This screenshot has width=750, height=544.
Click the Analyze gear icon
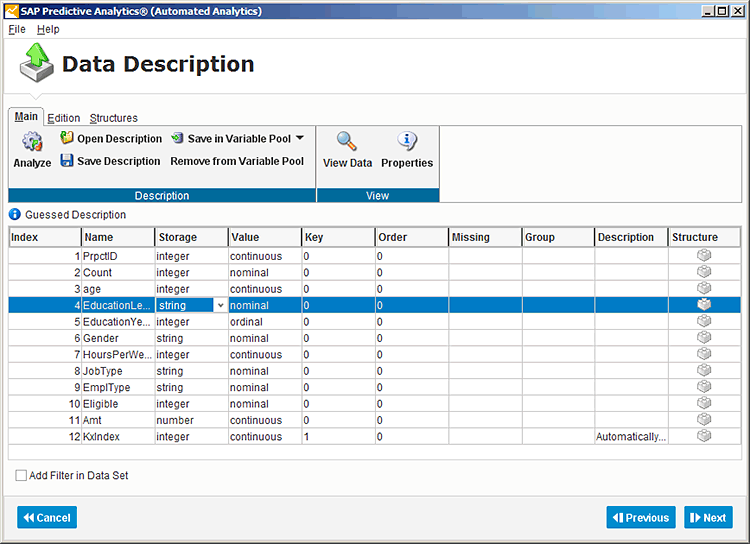pyautogui.click(x=32, y=142)
